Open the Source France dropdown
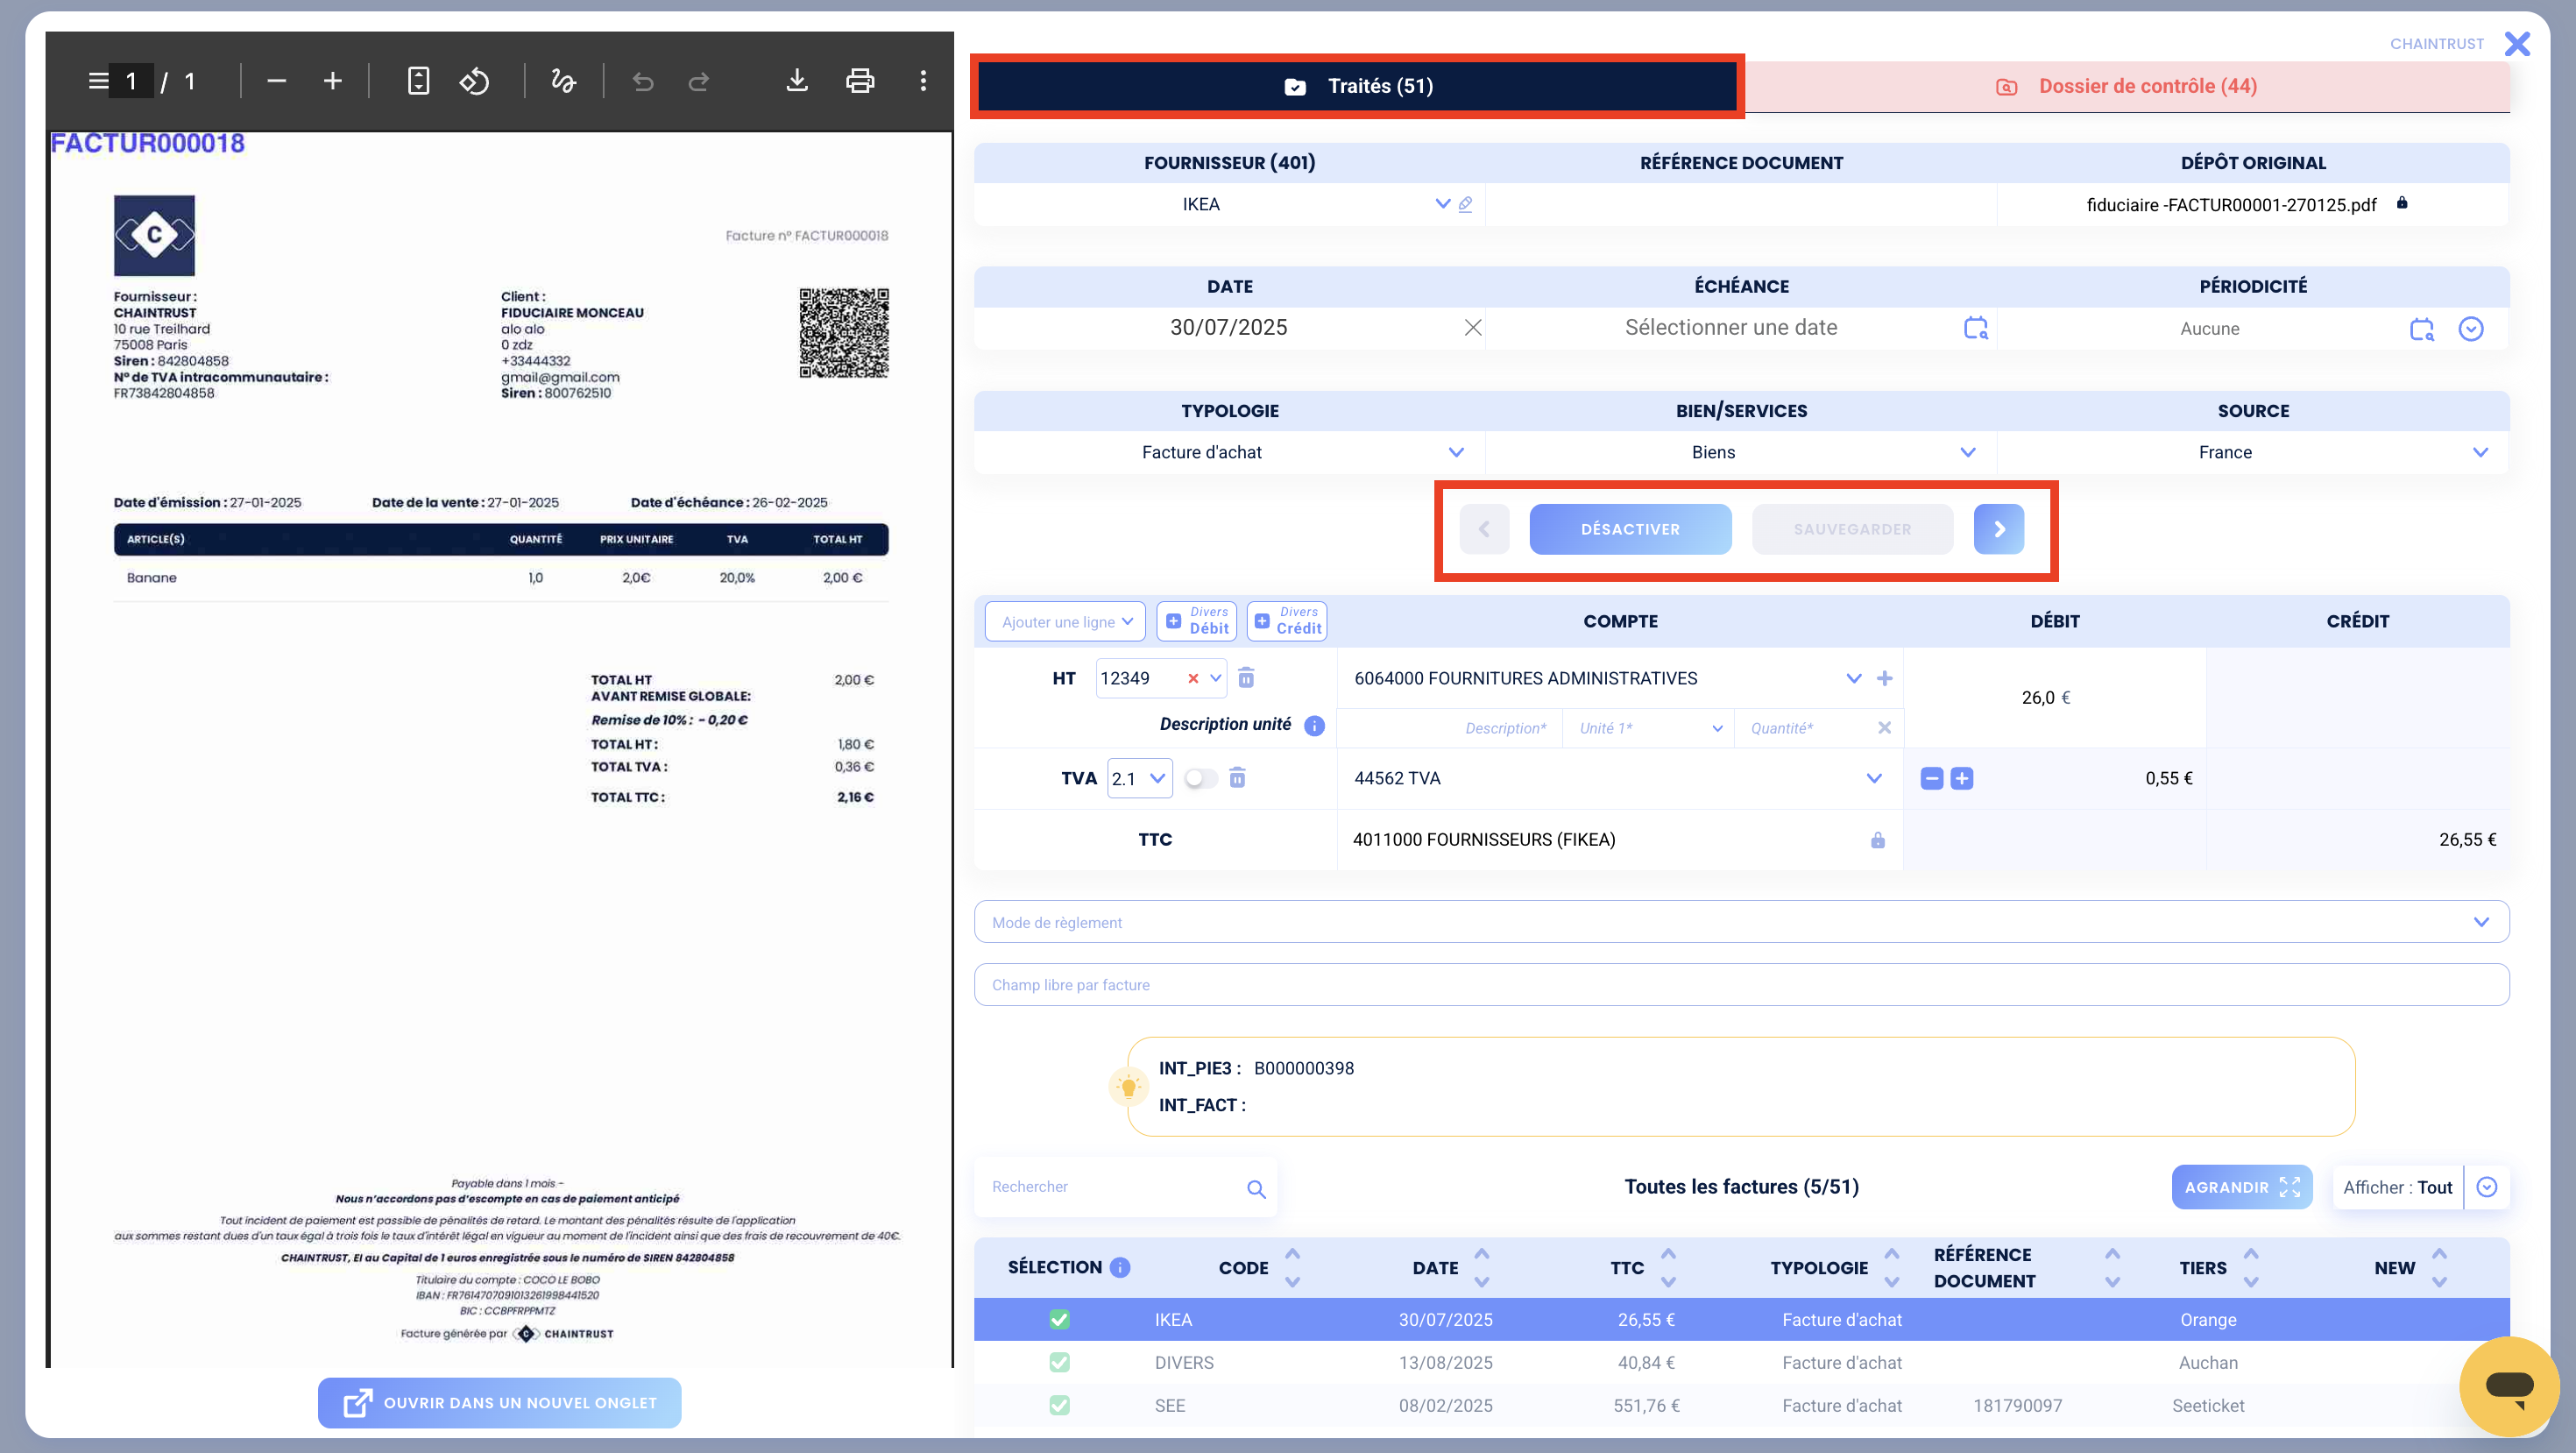 click(2479, 452)
